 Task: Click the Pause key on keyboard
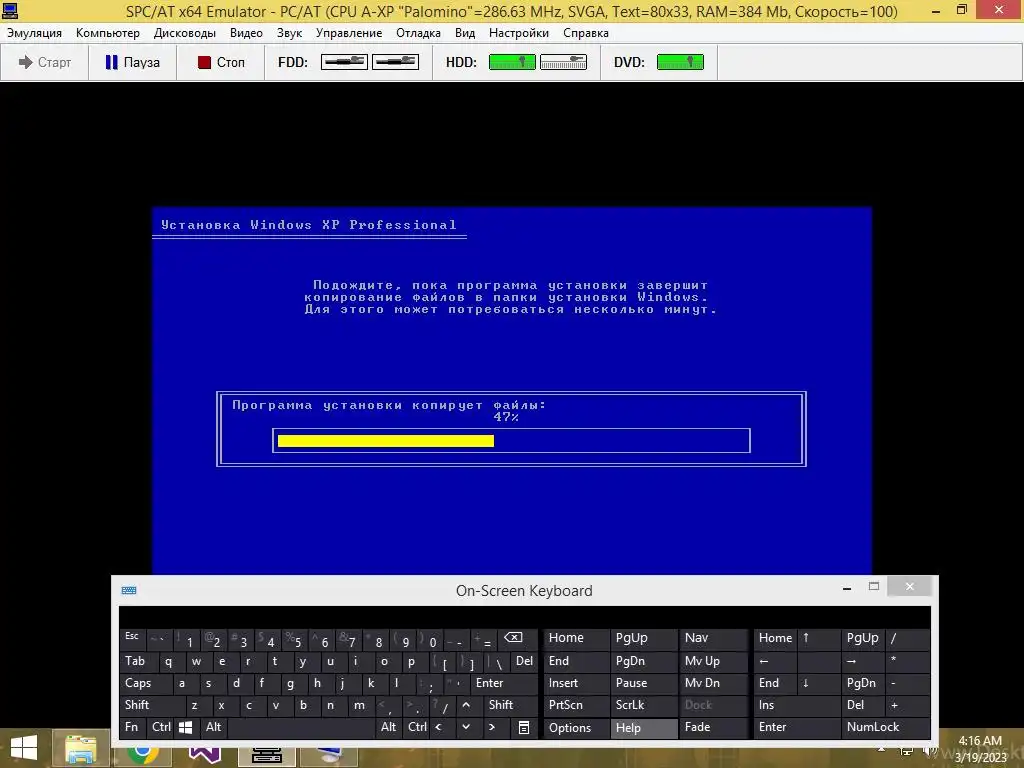pyautogui.click(x=643, y=683)
